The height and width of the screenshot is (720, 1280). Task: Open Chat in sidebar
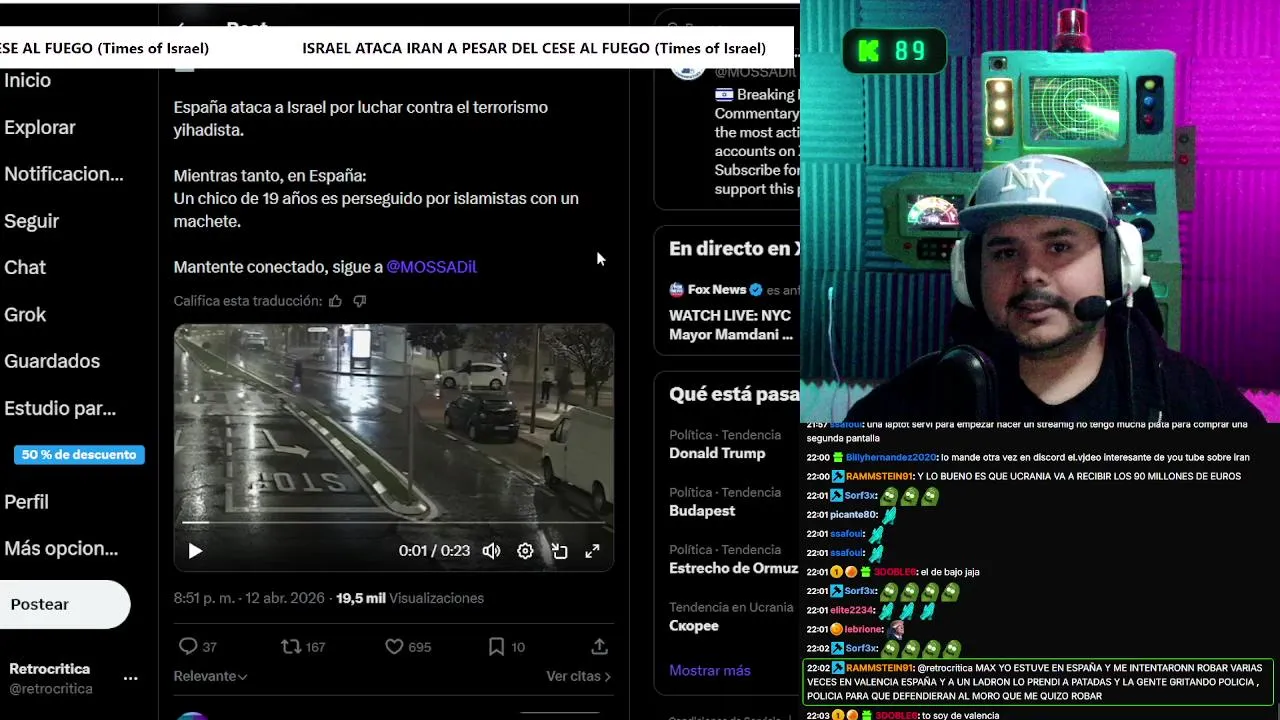point(25,267)
